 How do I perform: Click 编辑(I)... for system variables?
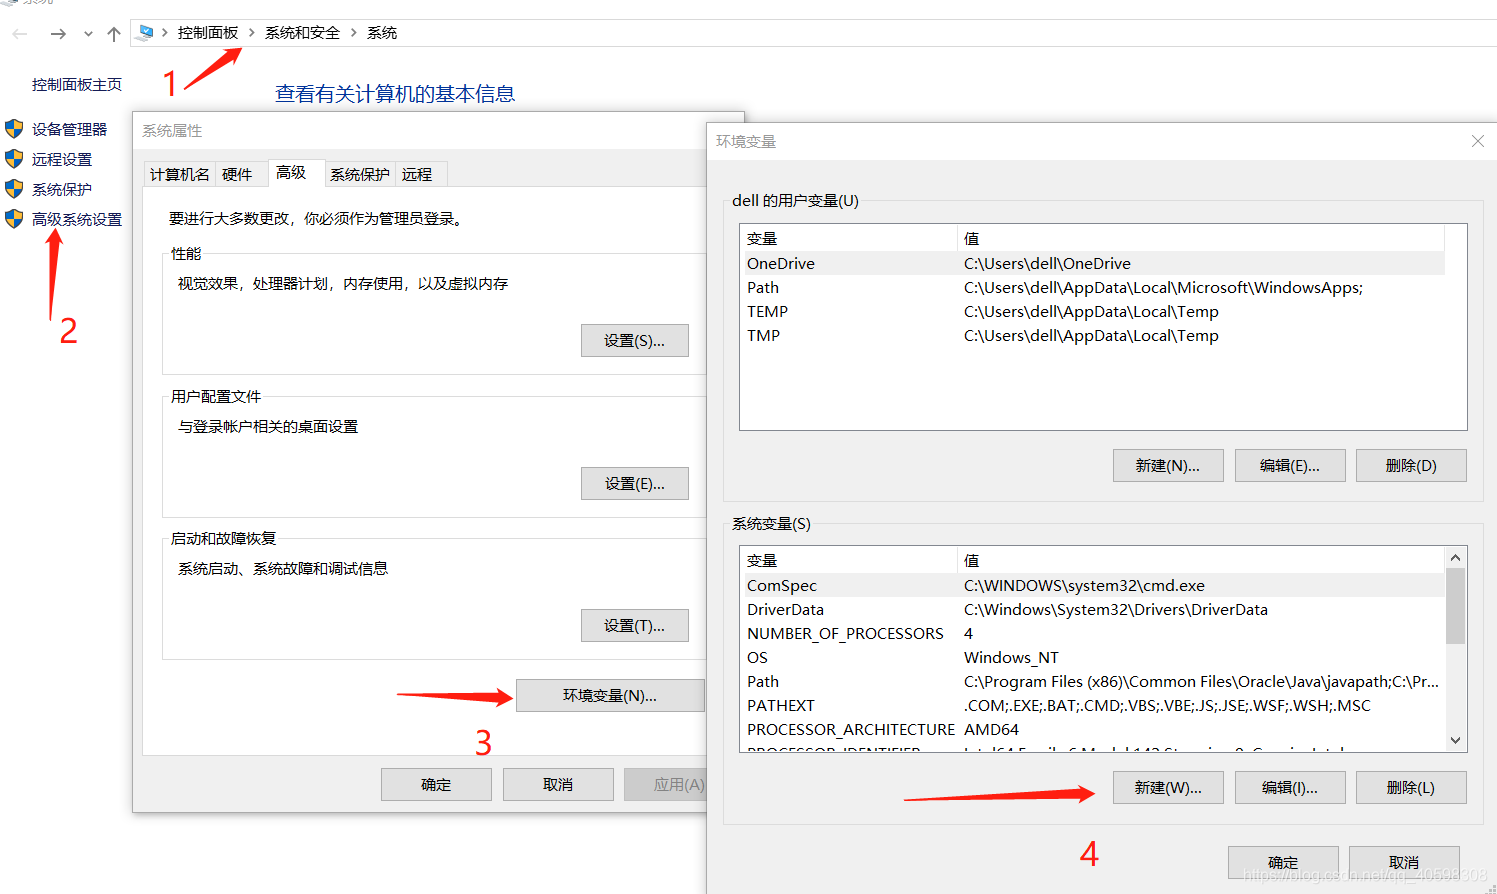click(1290, 788)
